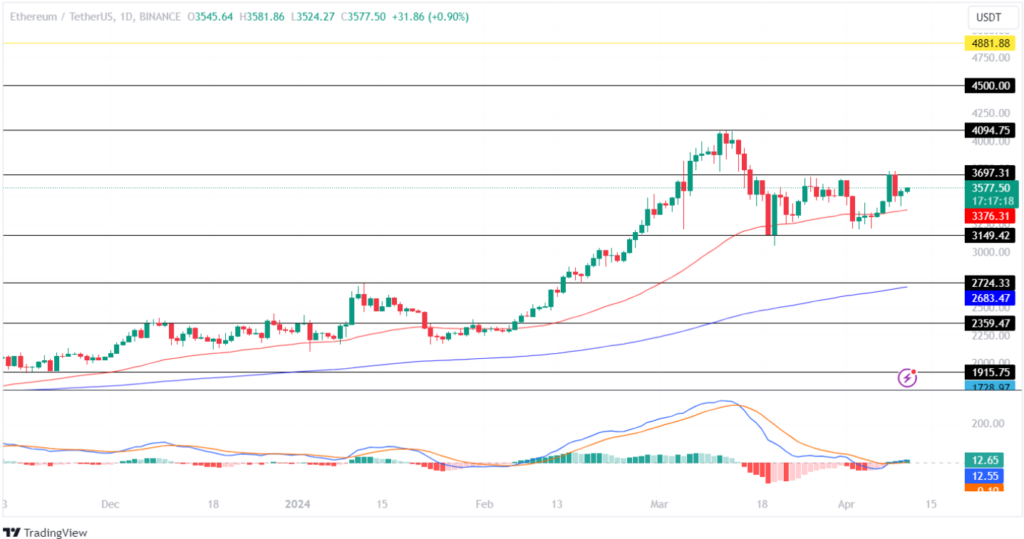Select the 2724.33 horizontal line label

[x=990, y=283]
